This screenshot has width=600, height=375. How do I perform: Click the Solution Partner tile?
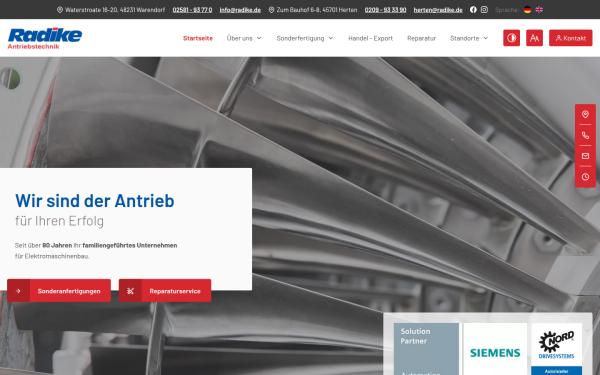click(426, 349)
